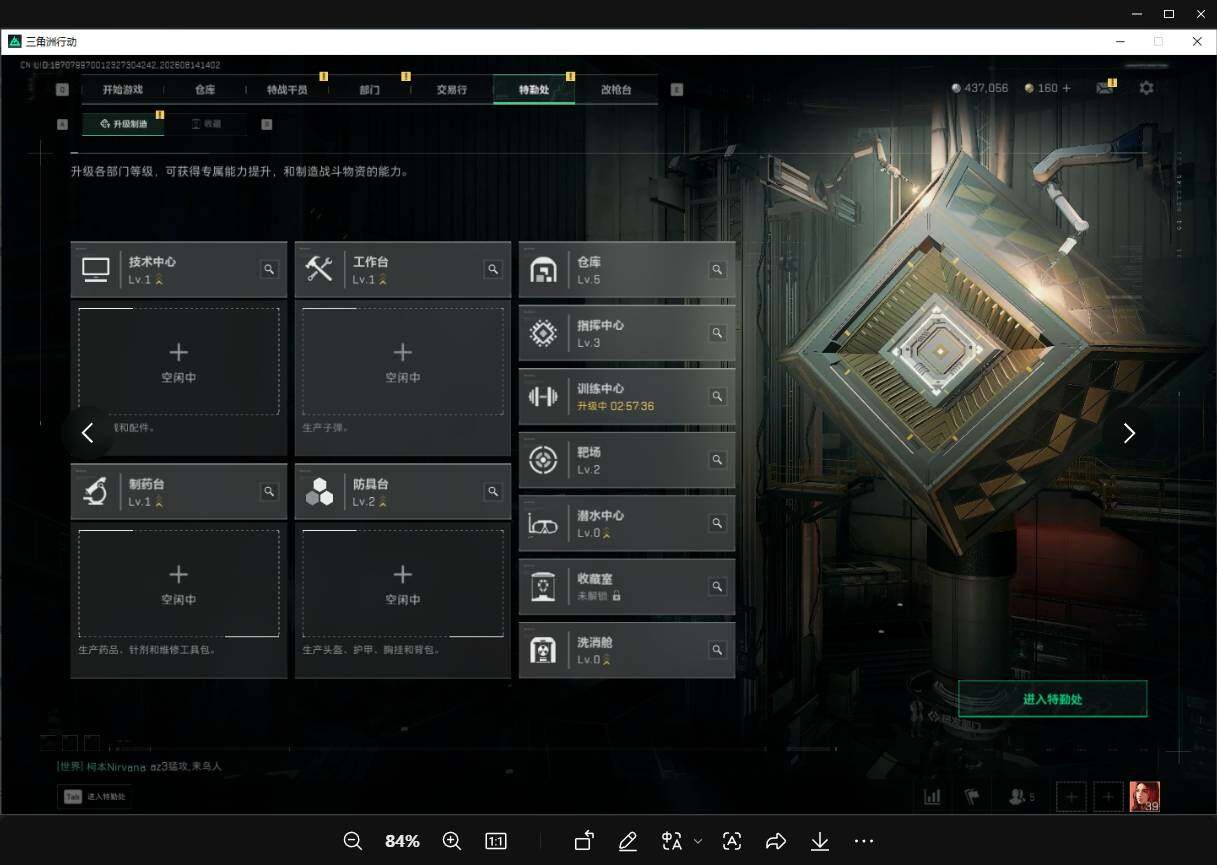The height and width of the screenshot is (865, 1217).
Task: Add teammate in second empty squad slot
Action: pyautogui.click(x=1108, y=797)
